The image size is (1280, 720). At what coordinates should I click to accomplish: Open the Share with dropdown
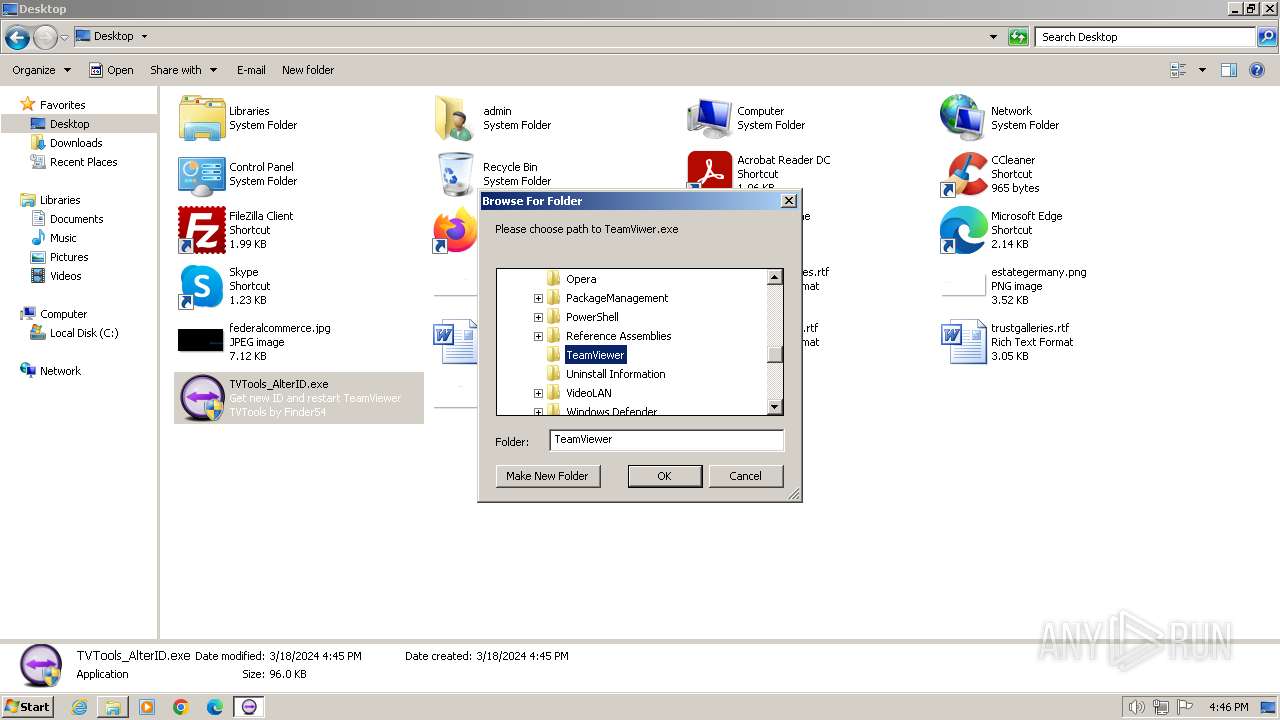tap(183, 70)
